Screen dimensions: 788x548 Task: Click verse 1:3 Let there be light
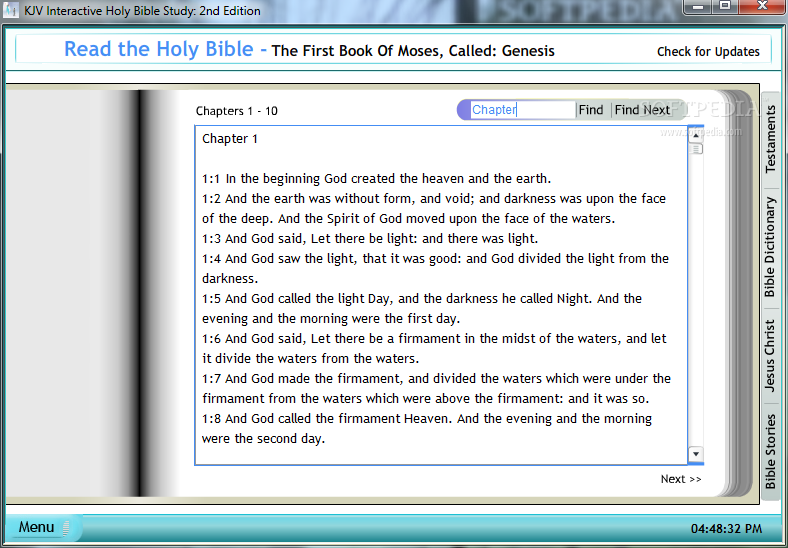[x=370, y=238]
